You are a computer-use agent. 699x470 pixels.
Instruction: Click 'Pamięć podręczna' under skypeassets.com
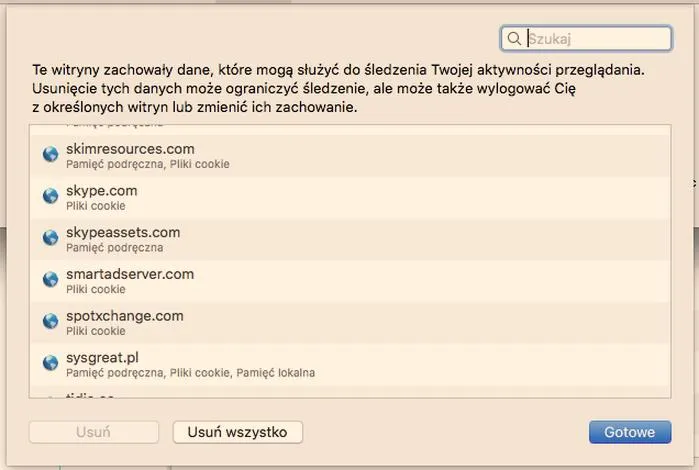pos(115,247)
